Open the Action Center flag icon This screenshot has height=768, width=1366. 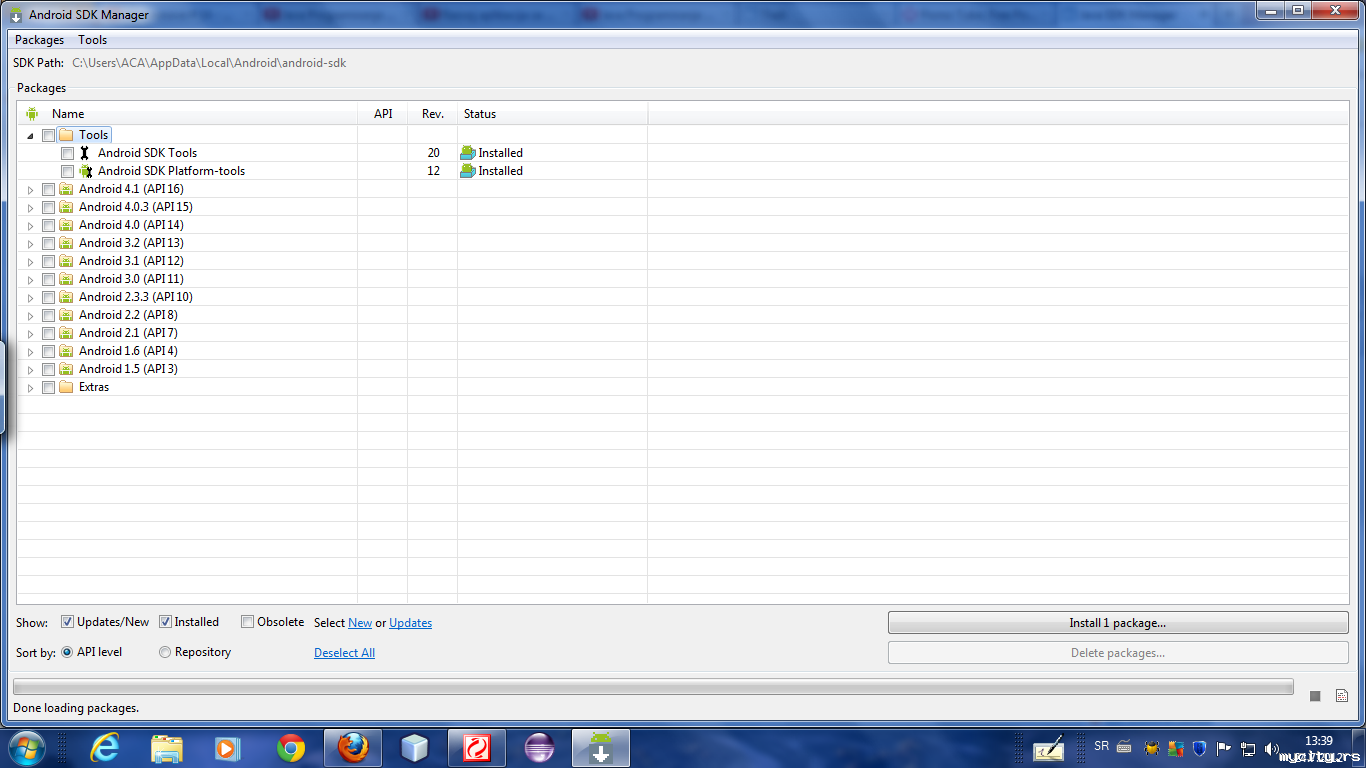1223,747
